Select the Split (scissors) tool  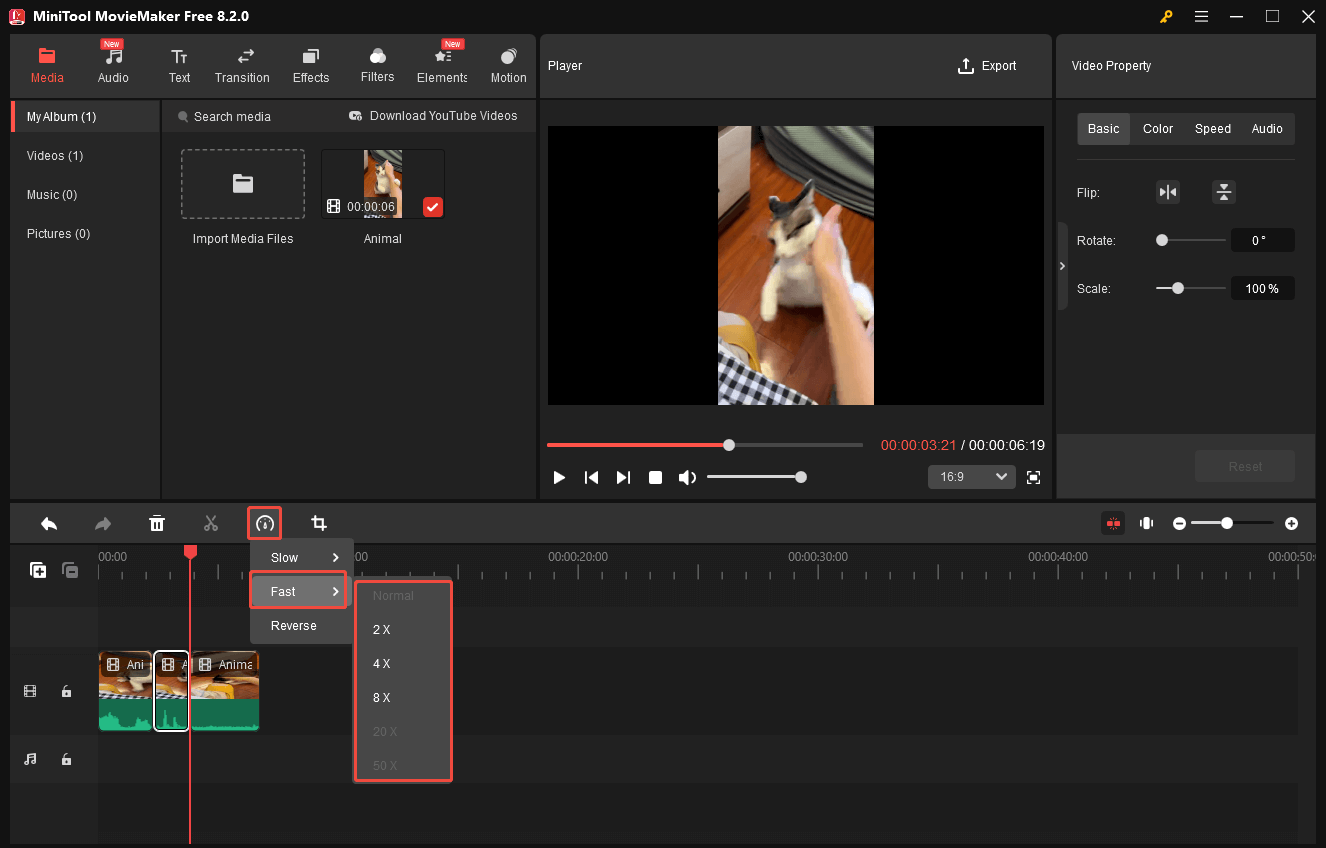click(211, 522)
